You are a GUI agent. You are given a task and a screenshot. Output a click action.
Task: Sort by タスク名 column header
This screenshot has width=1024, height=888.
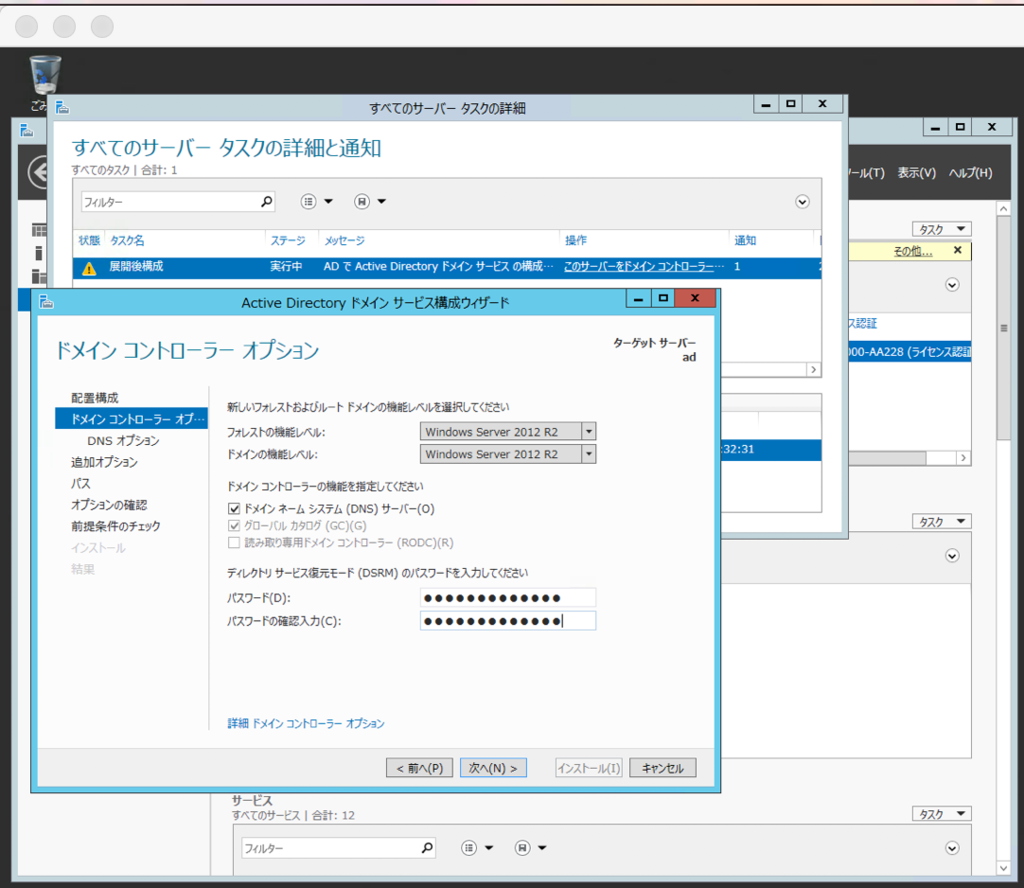coord(127,240)
